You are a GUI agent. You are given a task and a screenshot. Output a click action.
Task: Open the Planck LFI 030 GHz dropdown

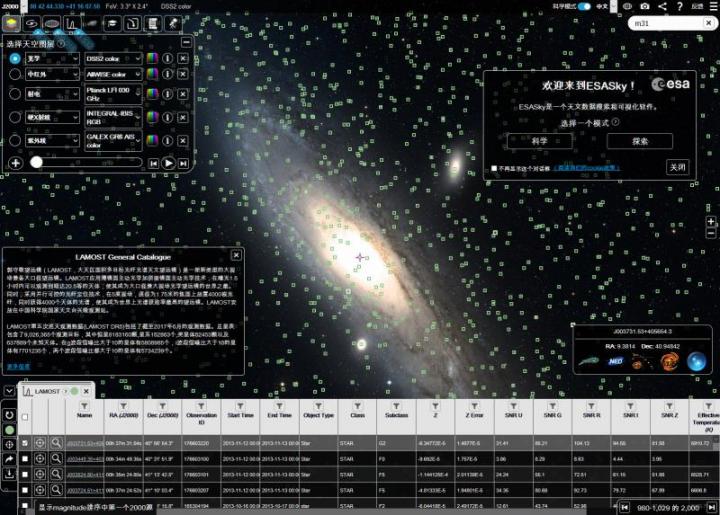pos(113,94)
